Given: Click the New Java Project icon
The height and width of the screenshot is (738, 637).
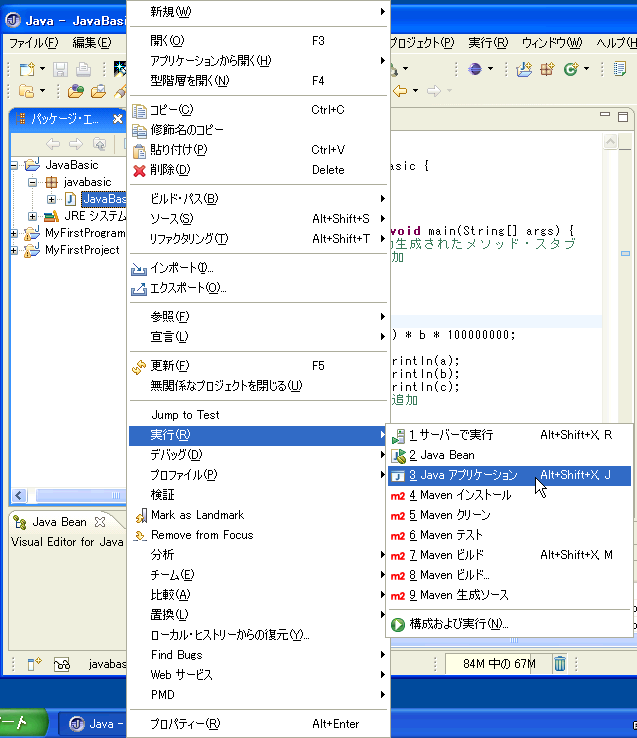Looking at the screenshot, I should (x=524, y=69).
